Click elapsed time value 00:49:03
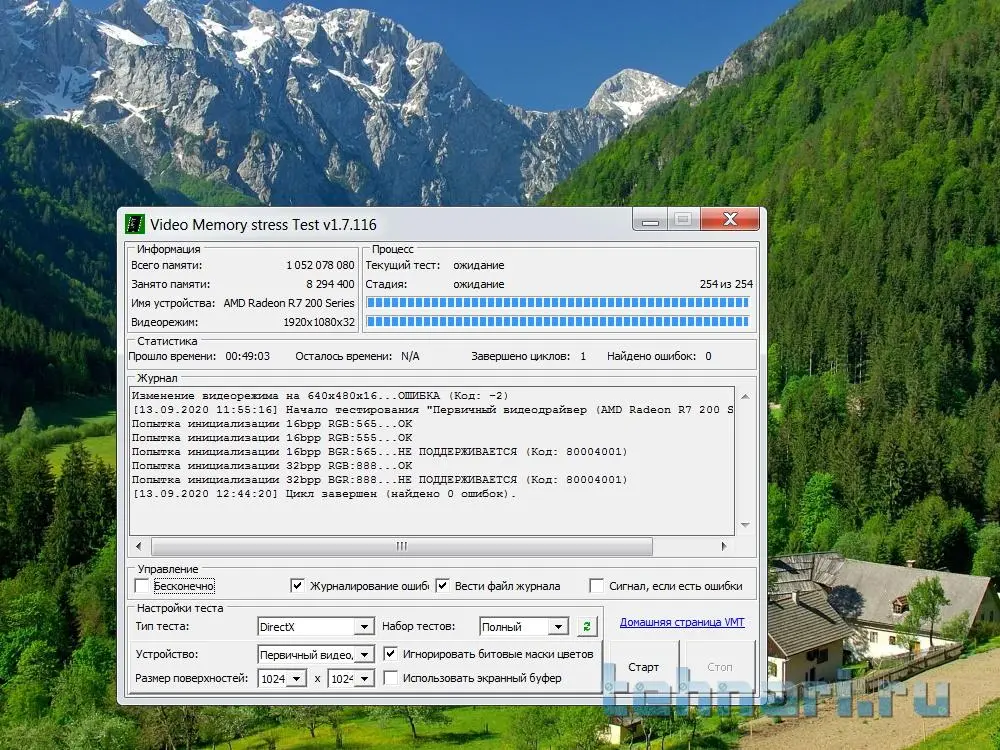1000x750 pixels. [x=247, y=356]
